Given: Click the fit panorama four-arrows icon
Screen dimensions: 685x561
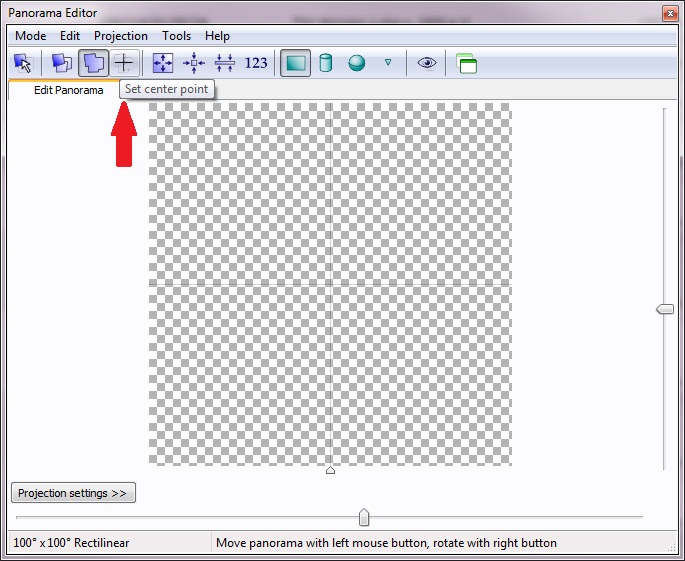Looking at the screenshot, I should 162,63.
